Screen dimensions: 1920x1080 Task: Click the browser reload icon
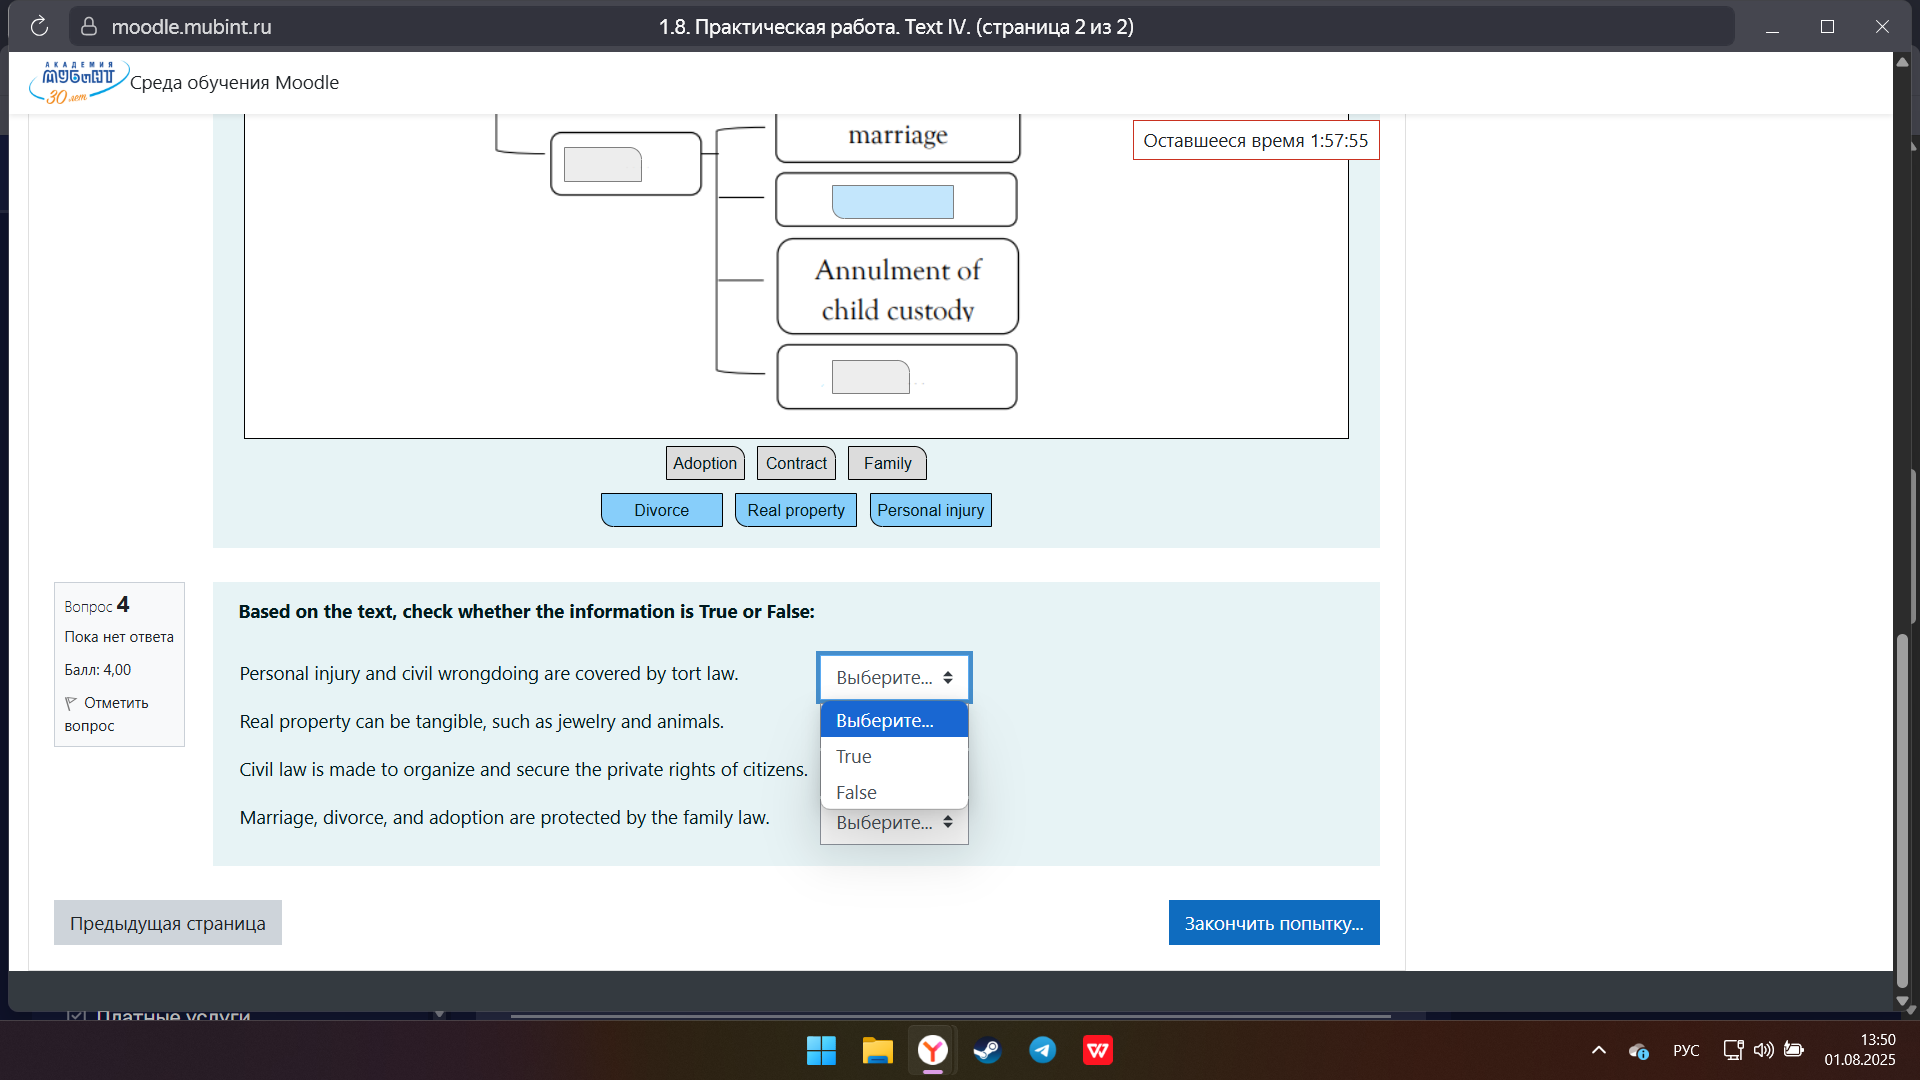coord(39,27)
